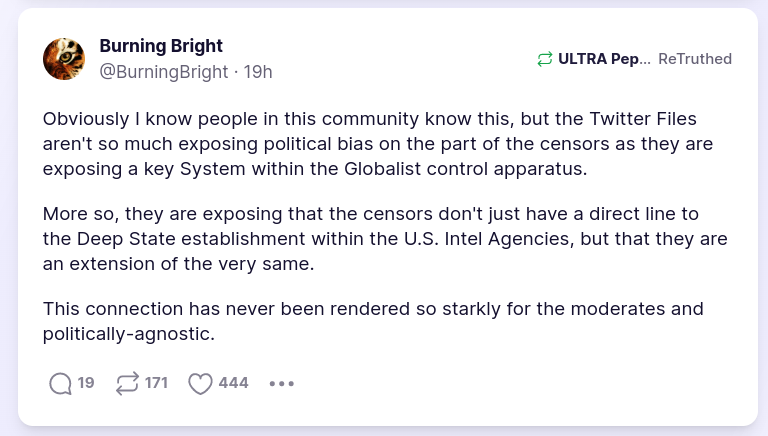Screen dimensions: 768x436
Task: Open the ULTRA Pep... reposter profile
Action: [x=604, y=59]
